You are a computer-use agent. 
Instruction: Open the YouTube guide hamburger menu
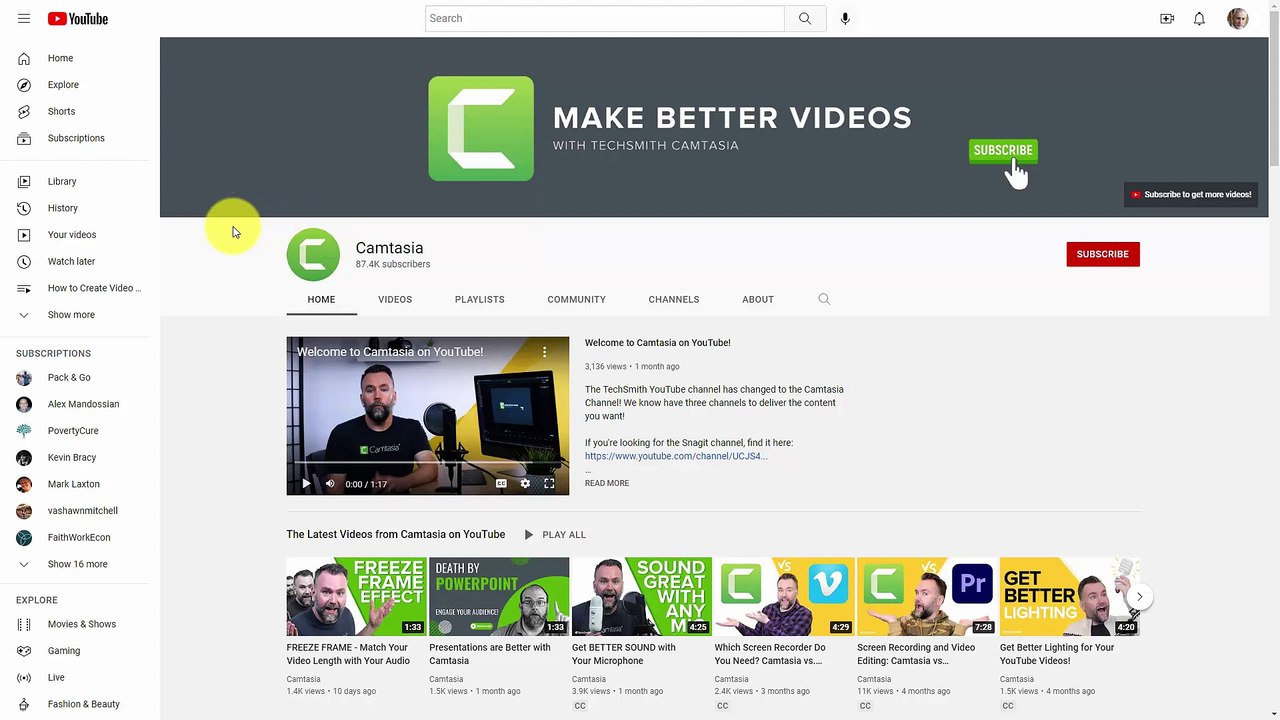(x=24, y=18)
